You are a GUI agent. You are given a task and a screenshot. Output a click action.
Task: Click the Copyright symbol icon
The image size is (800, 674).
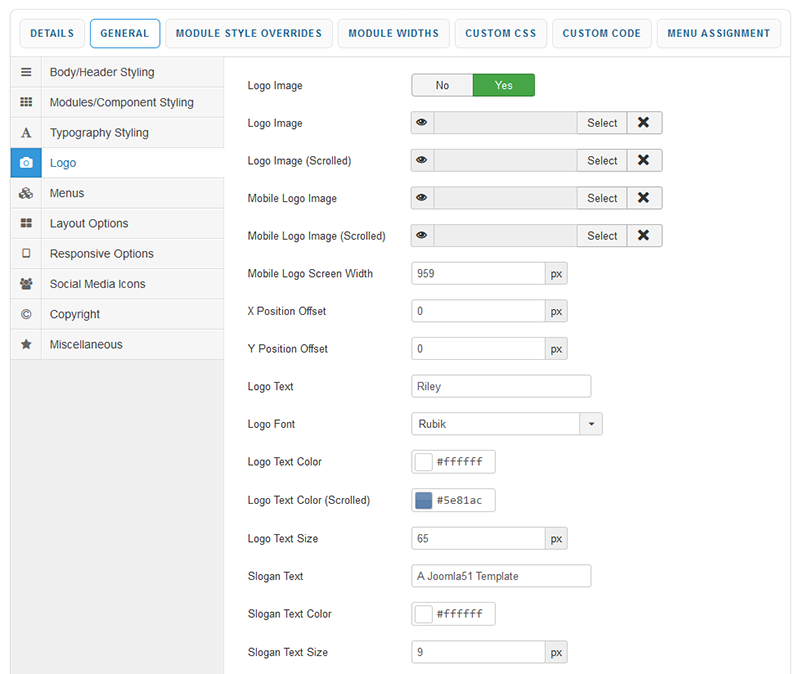(x=26, y=314)
